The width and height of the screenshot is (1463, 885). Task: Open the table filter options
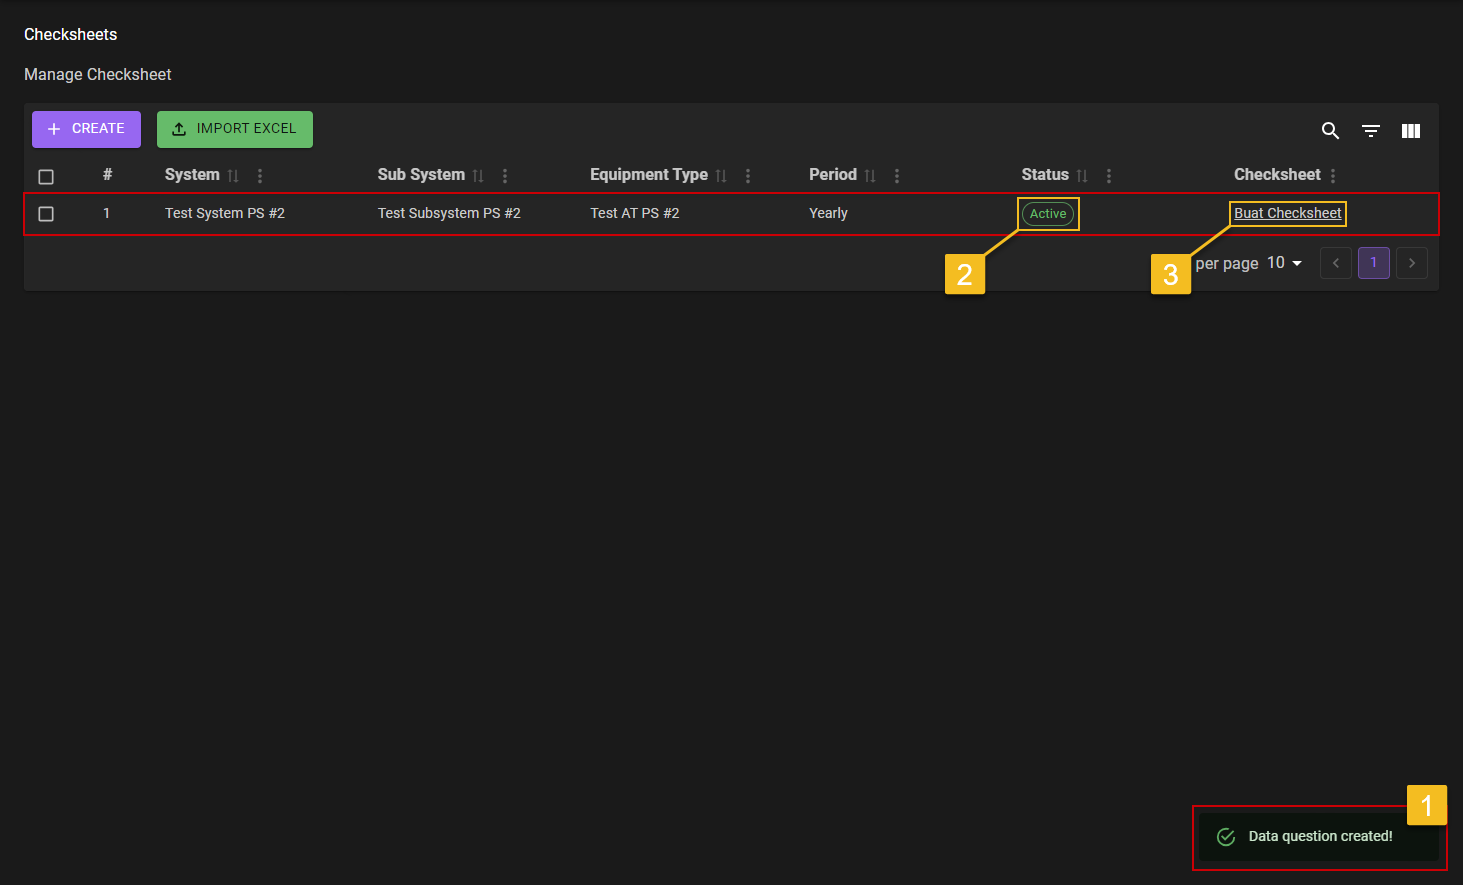coord(1370,130)
